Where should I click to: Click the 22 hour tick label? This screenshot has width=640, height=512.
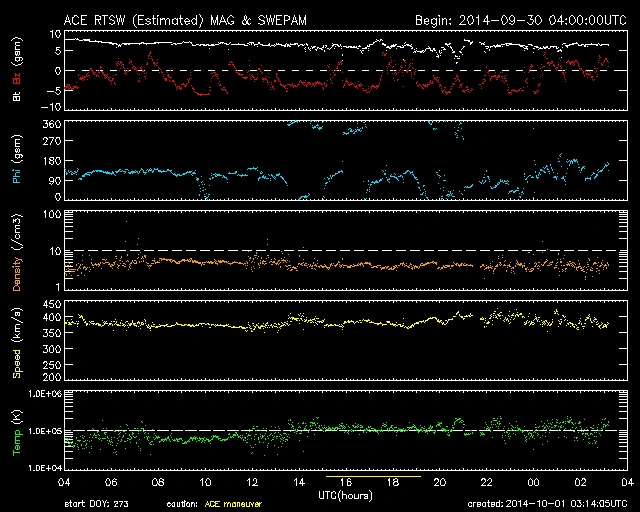pos(486,483)
